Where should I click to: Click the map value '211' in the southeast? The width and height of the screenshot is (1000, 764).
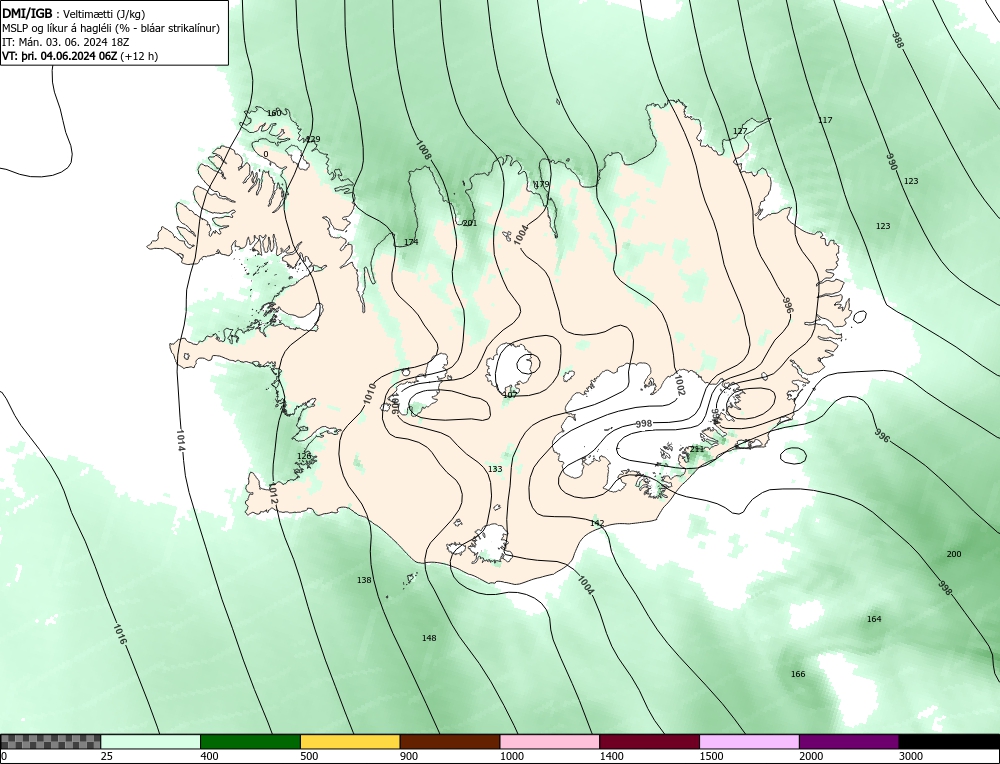[x=697, y=449]
